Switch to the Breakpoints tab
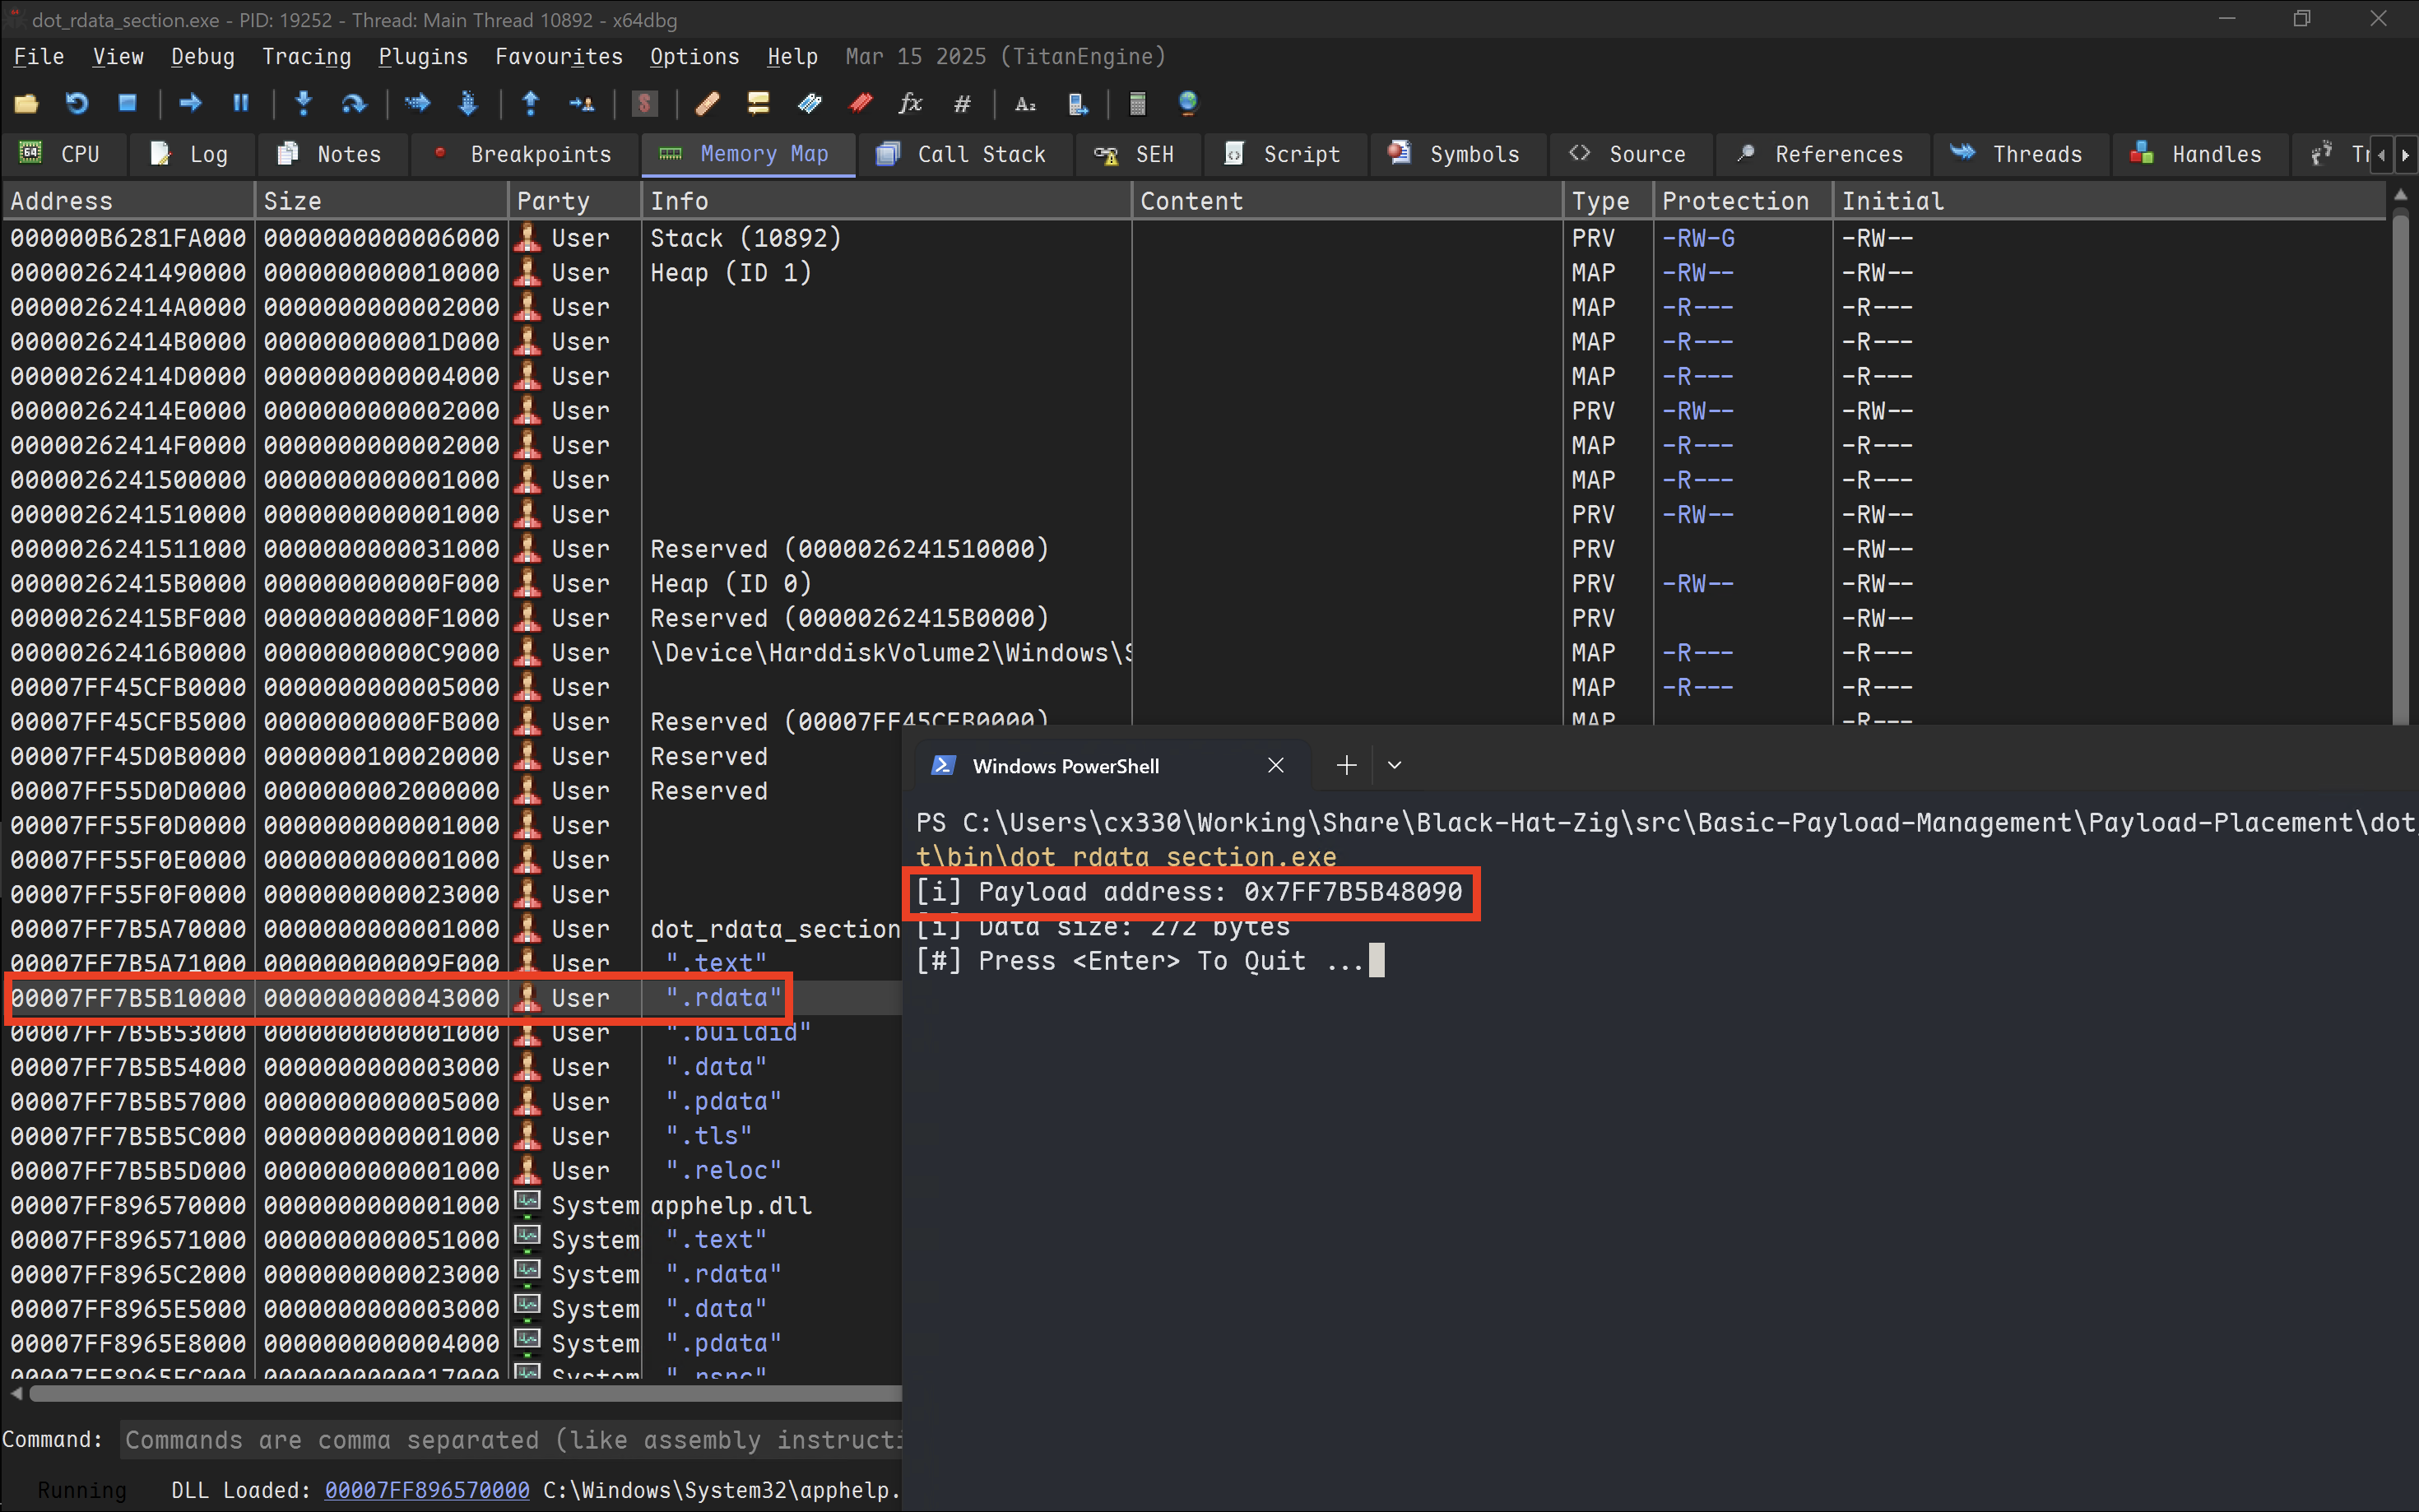Screen dimensions: 2419x1512 (x=524, y=154)
